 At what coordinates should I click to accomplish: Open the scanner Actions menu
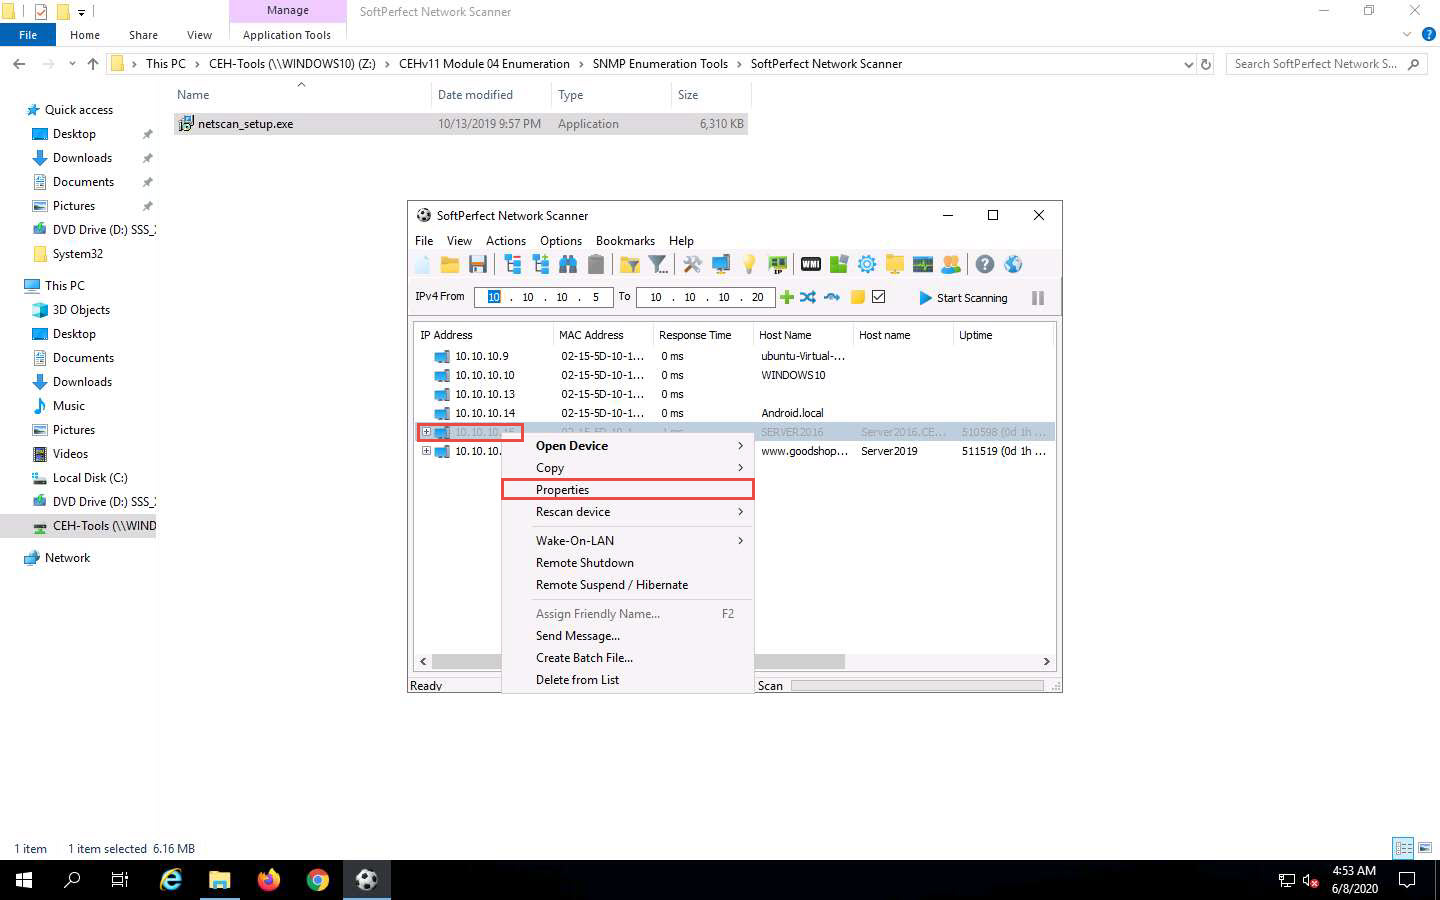point(506,241)
